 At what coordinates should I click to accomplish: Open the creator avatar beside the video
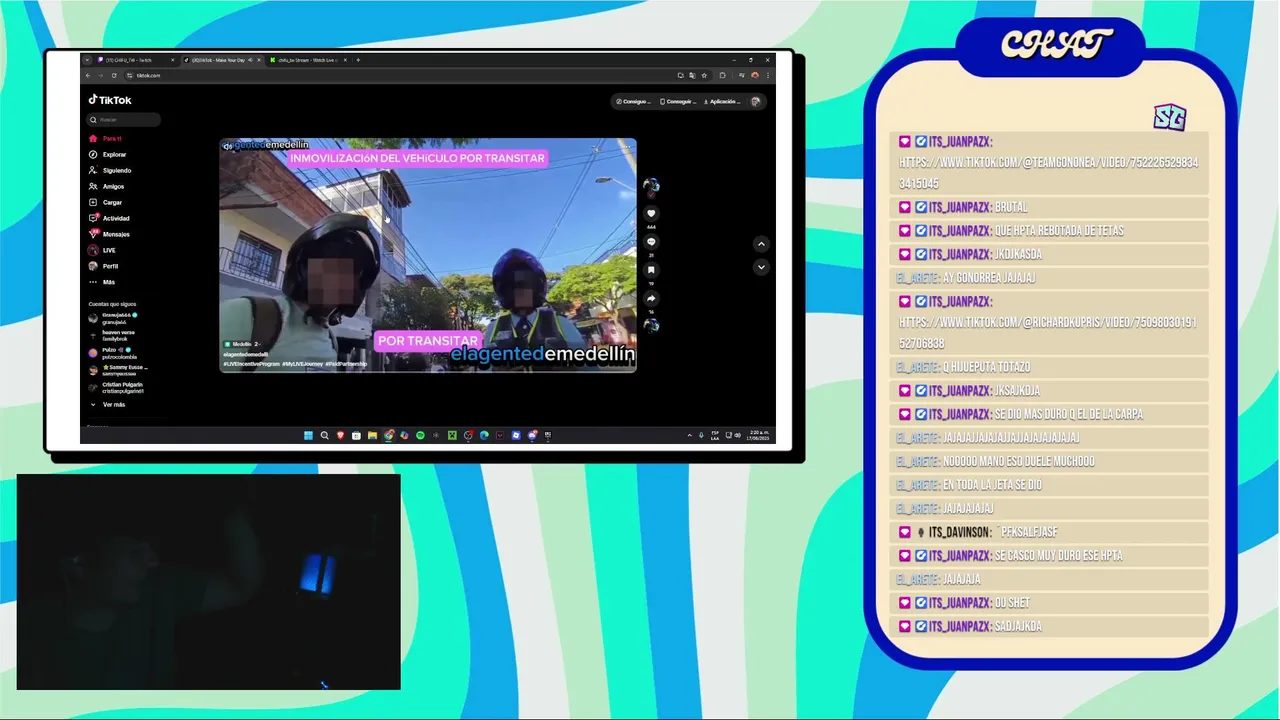coord(651,186)
